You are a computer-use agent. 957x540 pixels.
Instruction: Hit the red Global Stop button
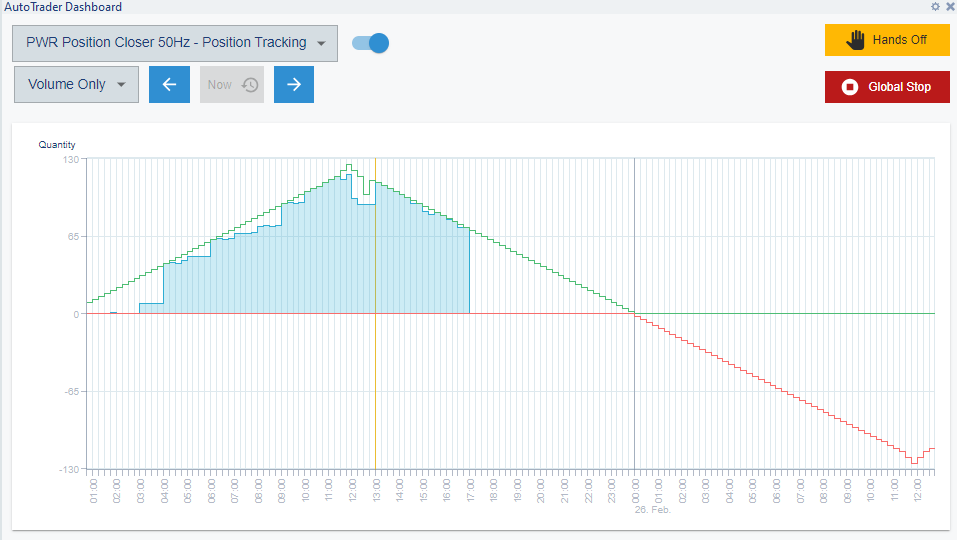click(x=886, y=87)
